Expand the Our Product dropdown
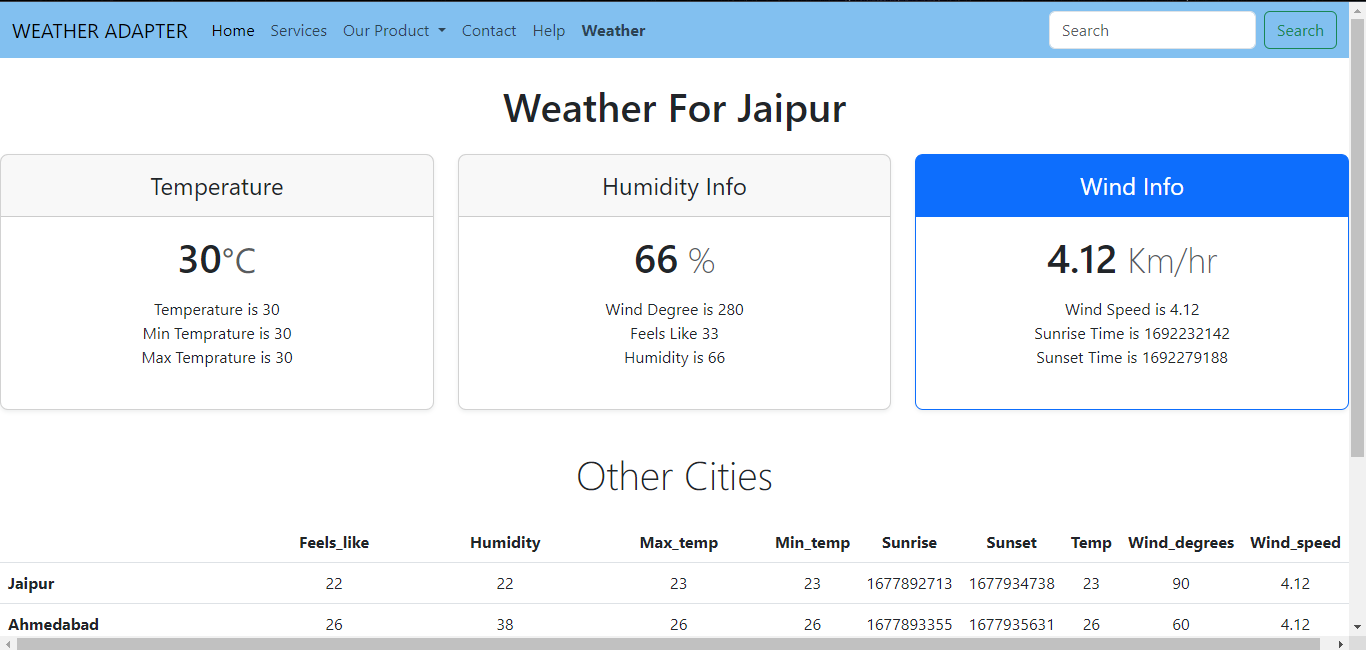 click(x=393, y=31)
